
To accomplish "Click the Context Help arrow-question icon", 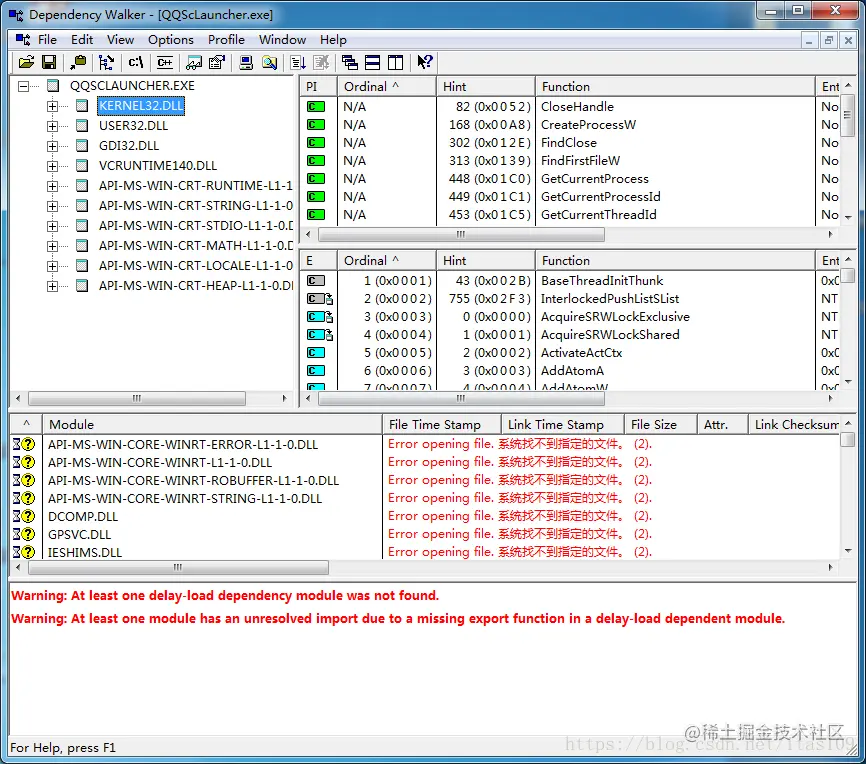I will pos(425,62).
